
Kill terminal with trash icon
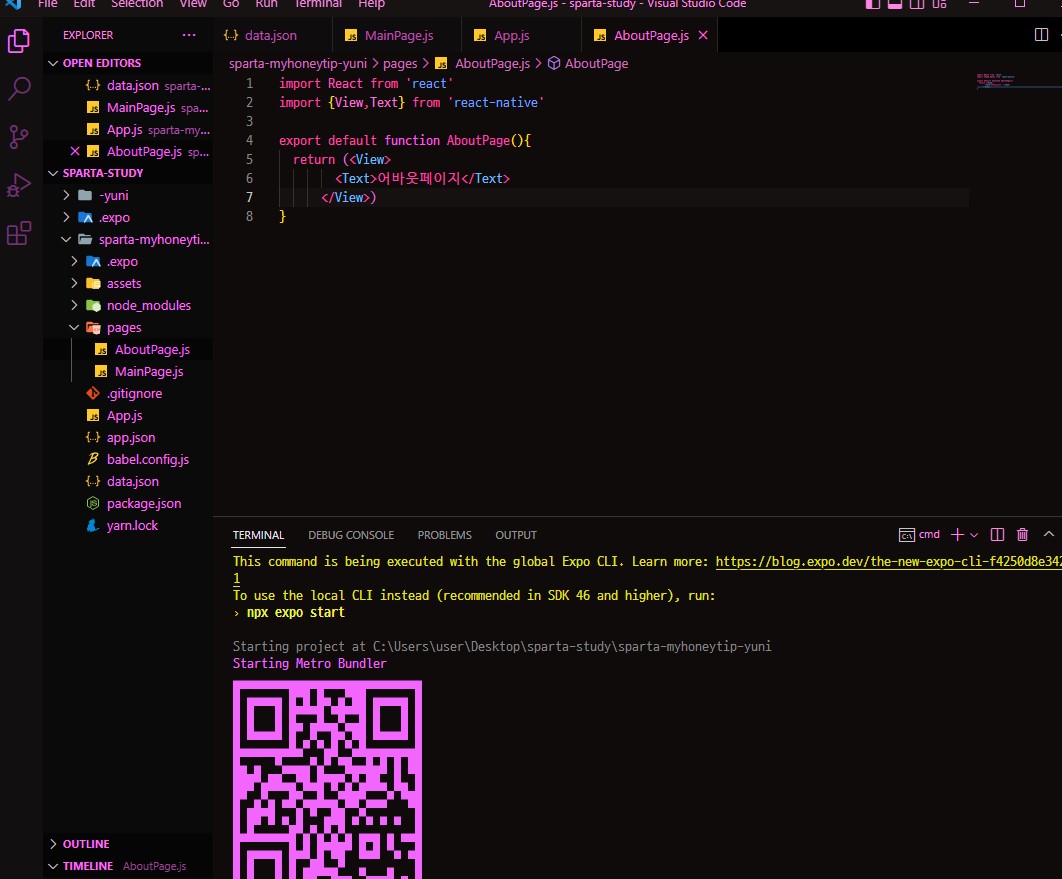[1022, 535]
